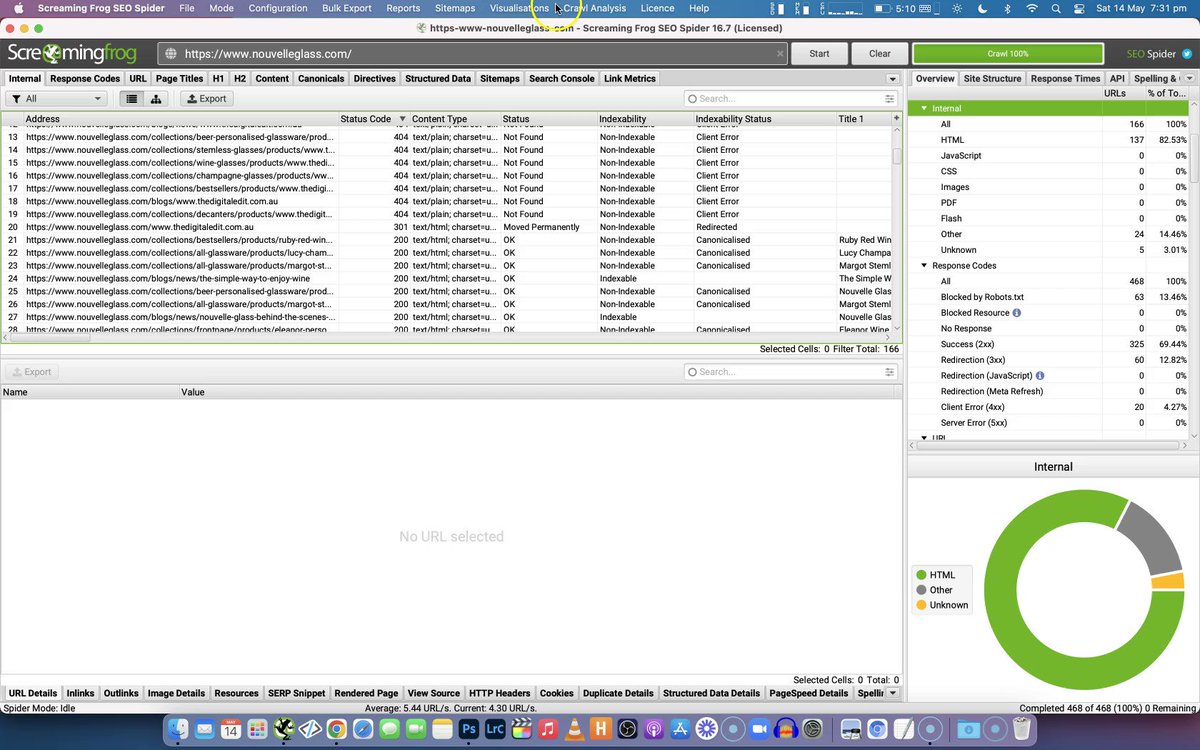The width and height of the screenshot is (1200, 750).
Task: Click info icon beside Blocked Resource
Action: coord(1017,313)
